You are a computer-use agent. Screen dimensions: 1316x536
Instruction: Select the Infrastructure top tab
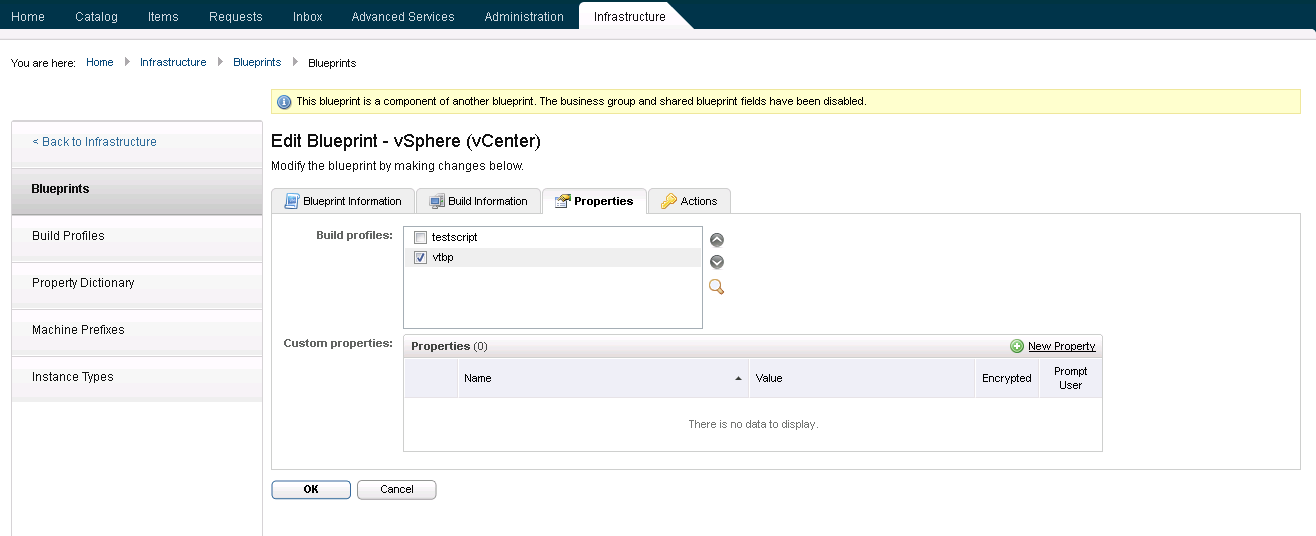coord(629,16)
